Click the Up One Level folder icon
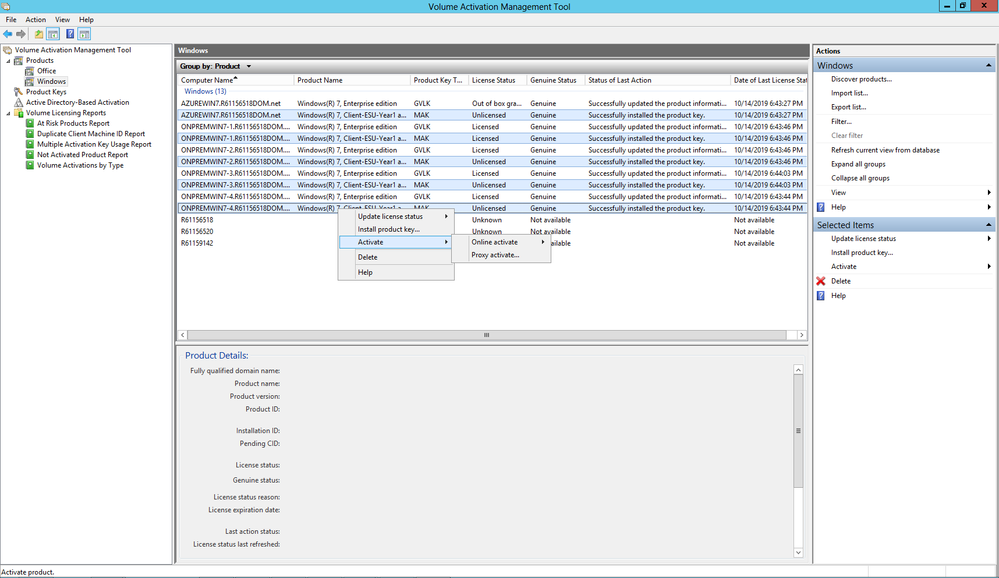This screenshot has height=578, width=999. tap(39, 34)
